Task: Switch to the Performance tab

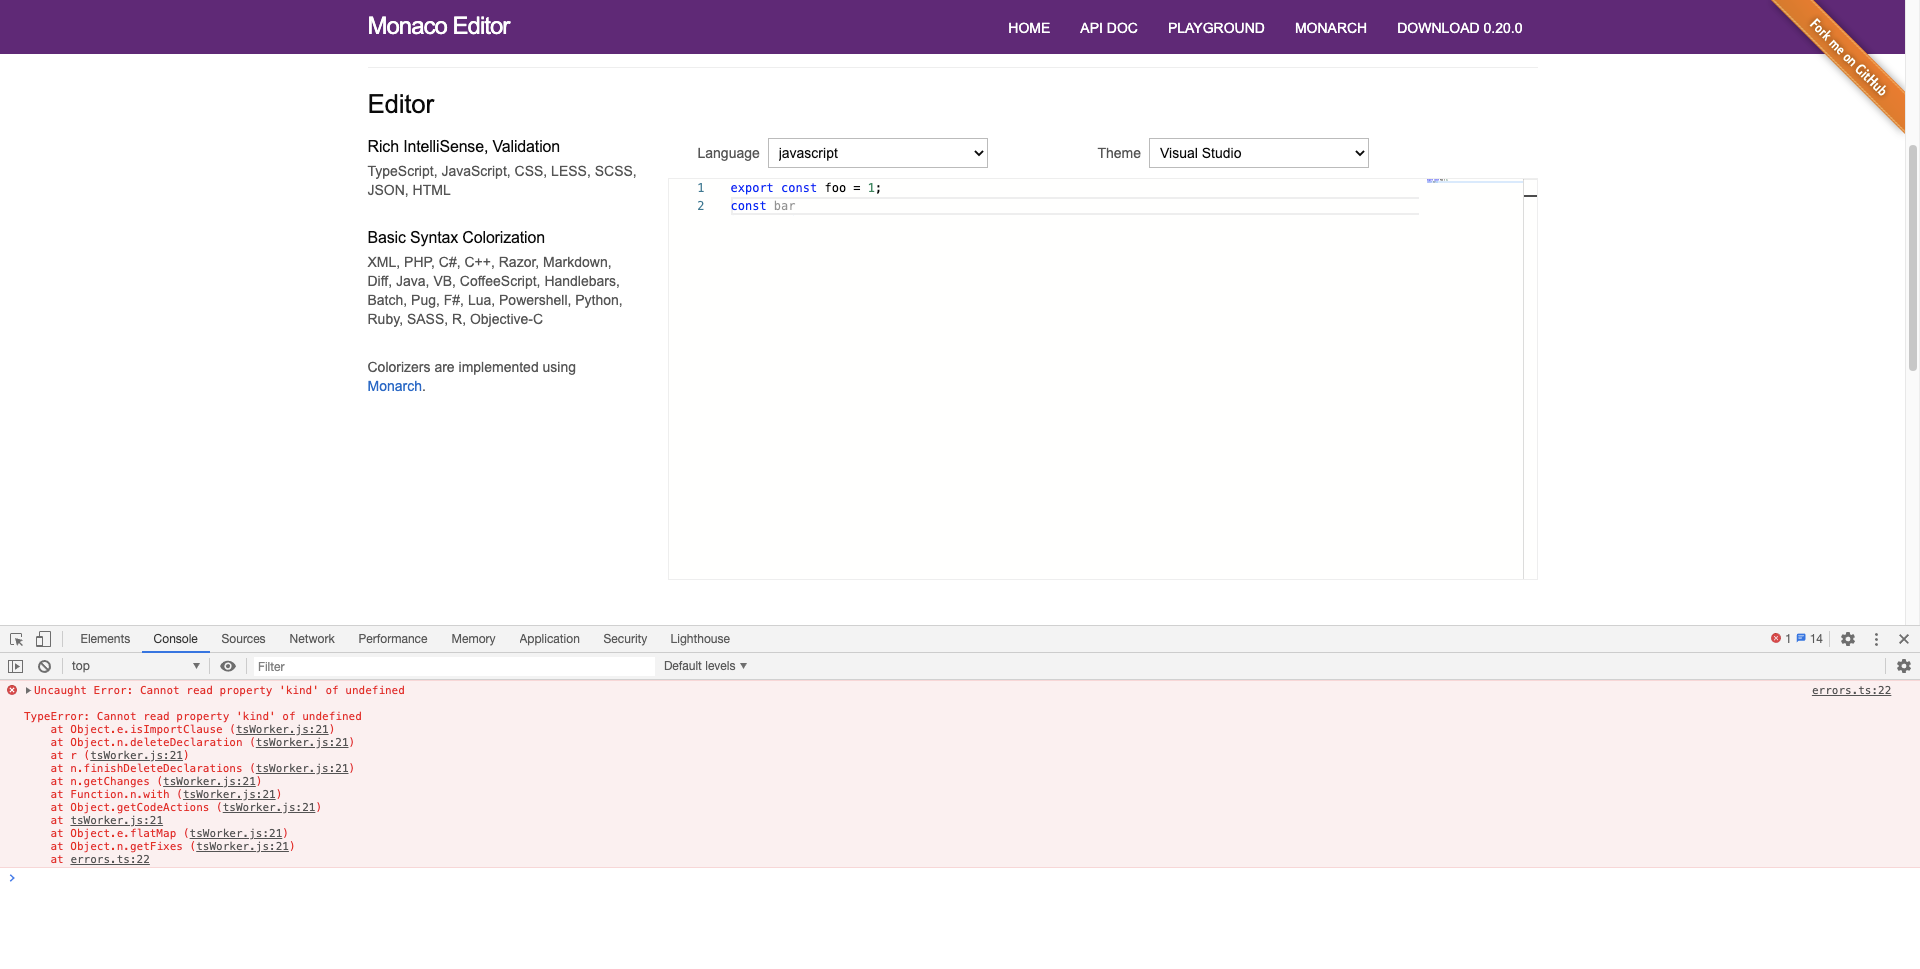Action: coord(393,639)
